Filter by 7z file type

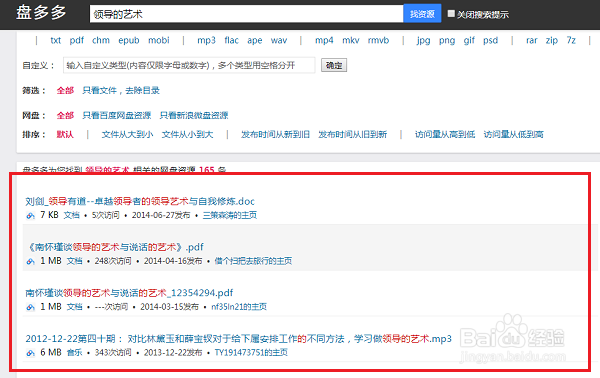(571, 40)
